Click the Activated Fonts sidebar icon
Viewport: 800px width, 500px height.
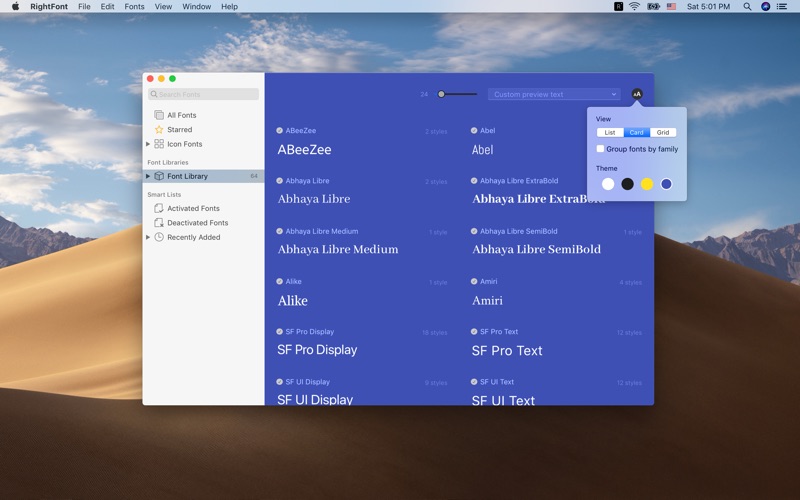pyautogui.click(x=159, y=208)
